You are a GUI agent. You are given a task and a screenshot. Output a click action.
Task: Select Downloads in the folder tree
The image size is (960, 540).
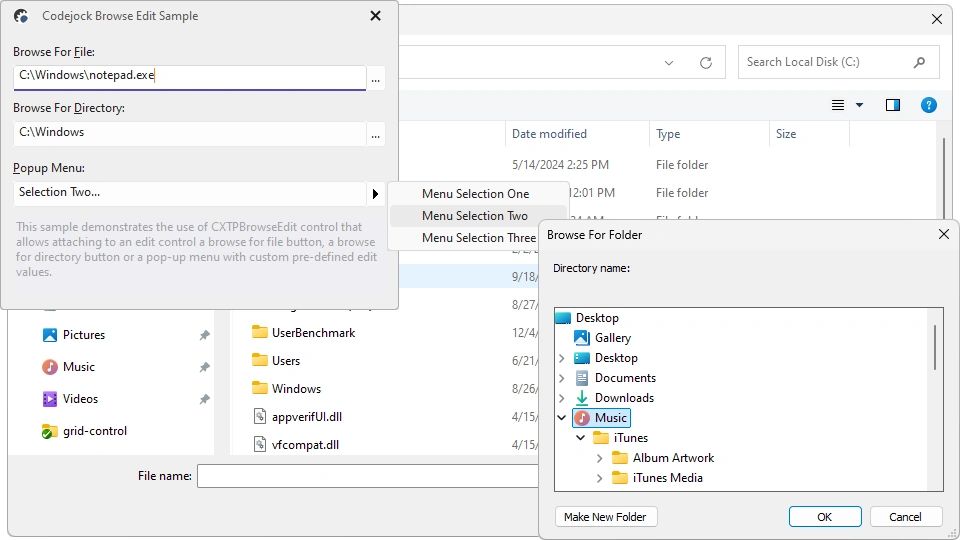click(x=624, y=398)
